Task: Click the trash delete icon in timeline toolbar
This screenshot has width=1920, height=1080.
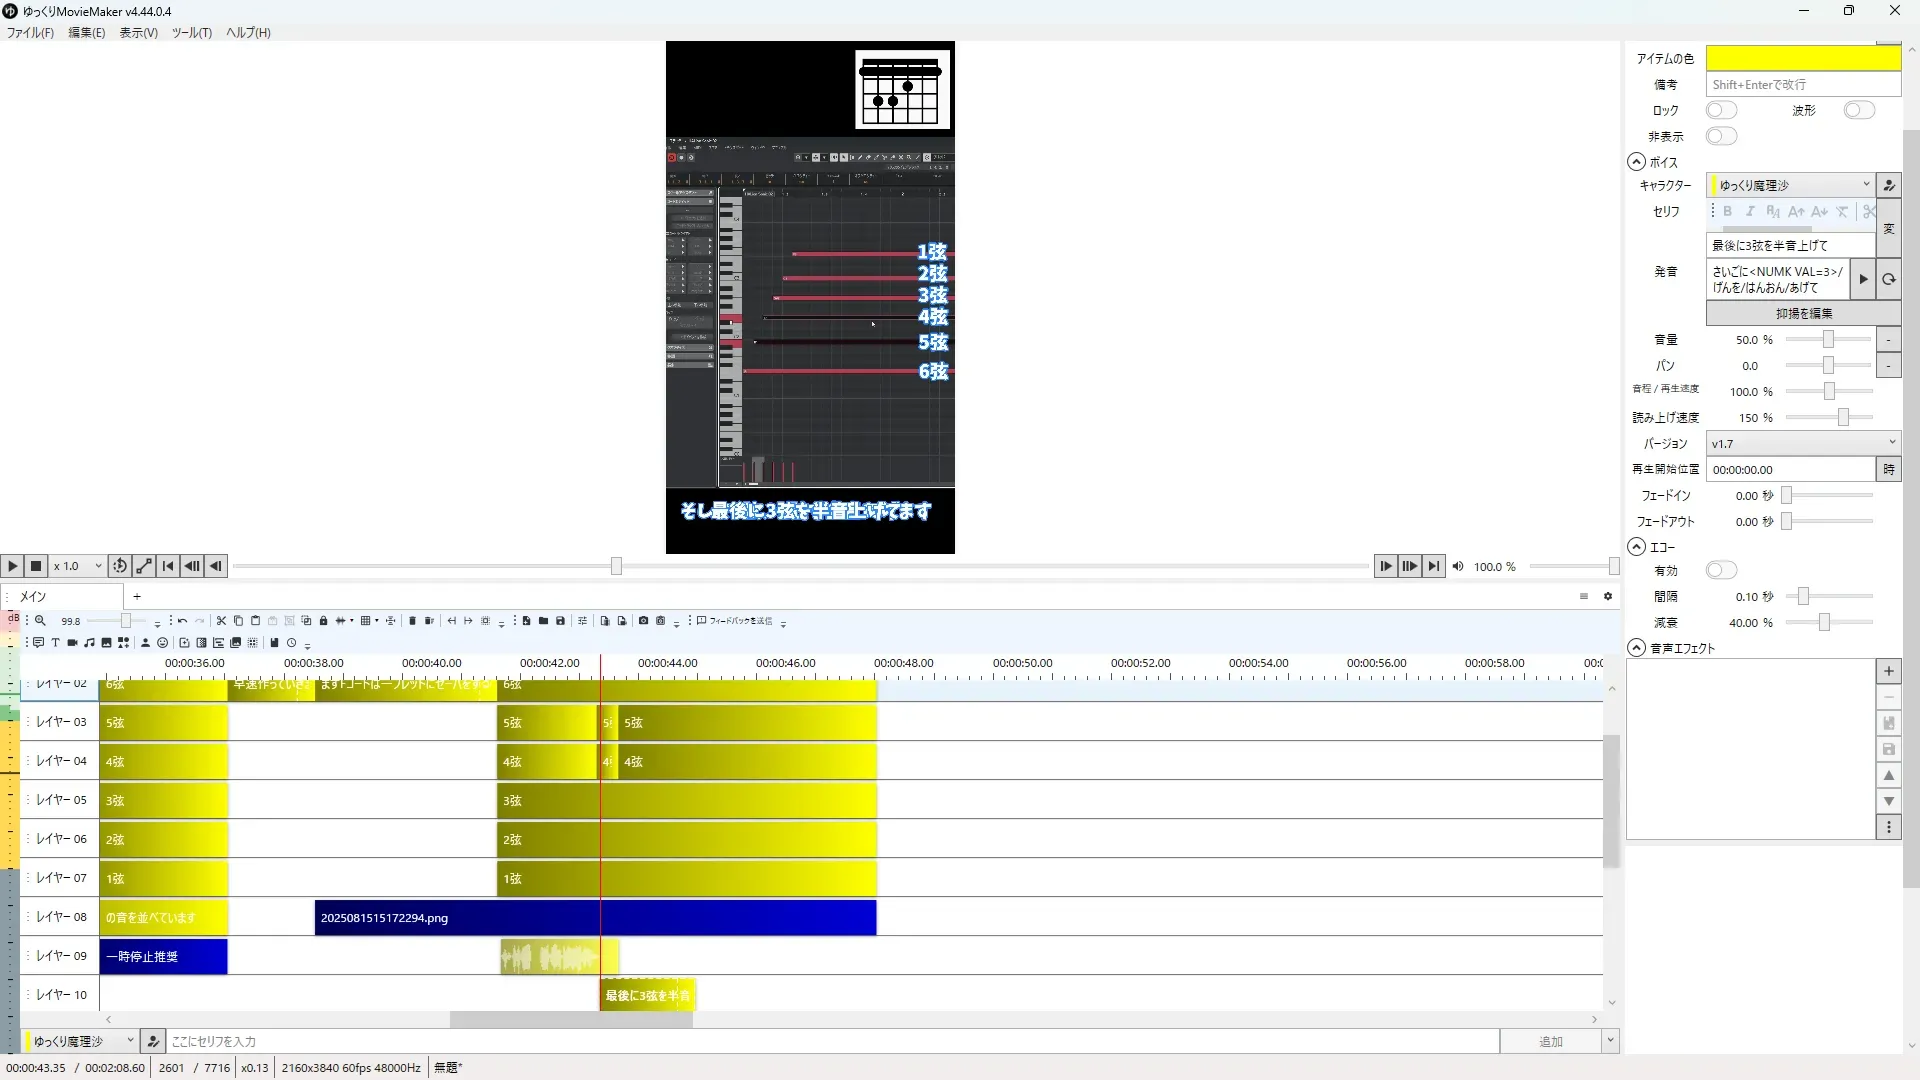Action: click(412, 621)
